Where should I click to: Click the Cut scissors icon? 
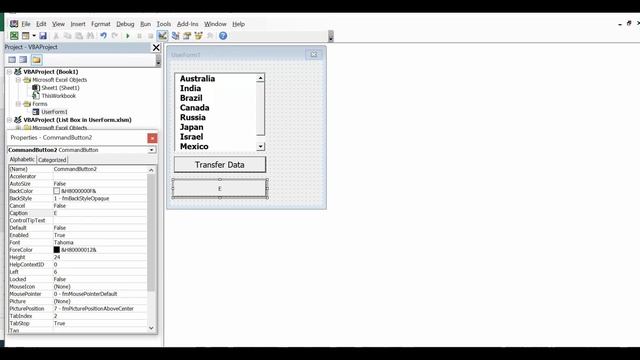coord(56,36)
